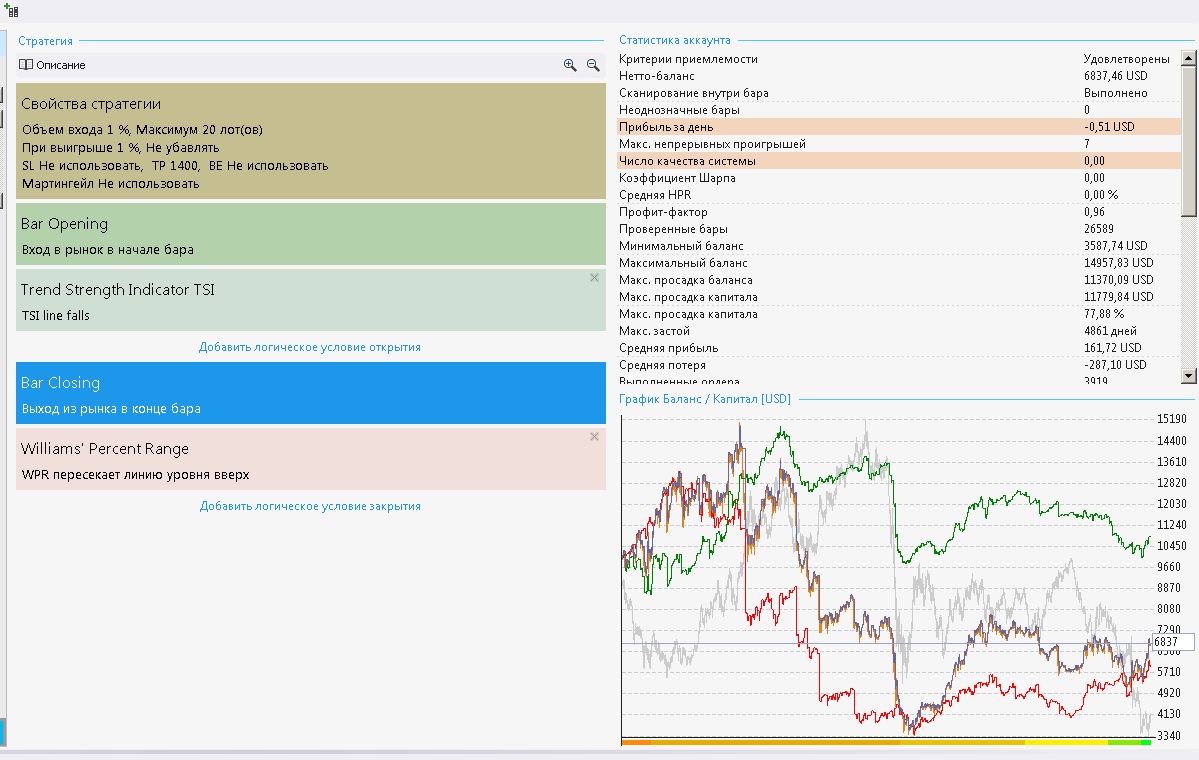1199x760 pixels.
Task: Click the balance chart 6837 value label
Action: (1172, 641)
